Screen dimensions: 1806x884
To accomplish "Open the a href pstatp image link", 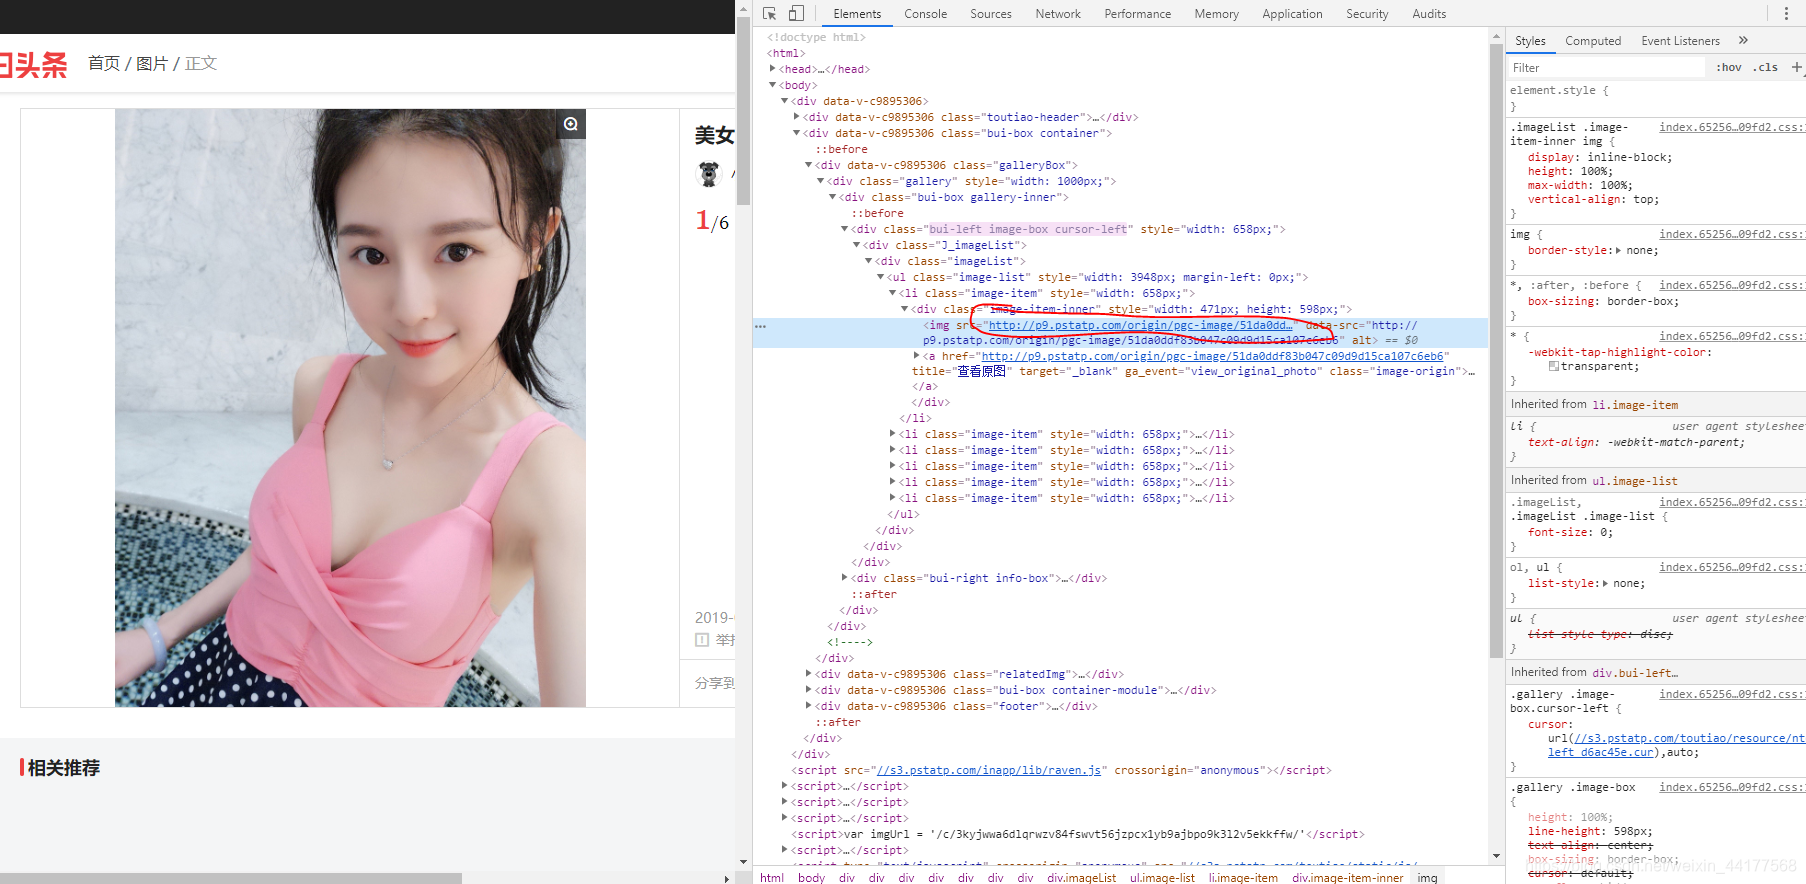I will click(x=1212, y=356).
